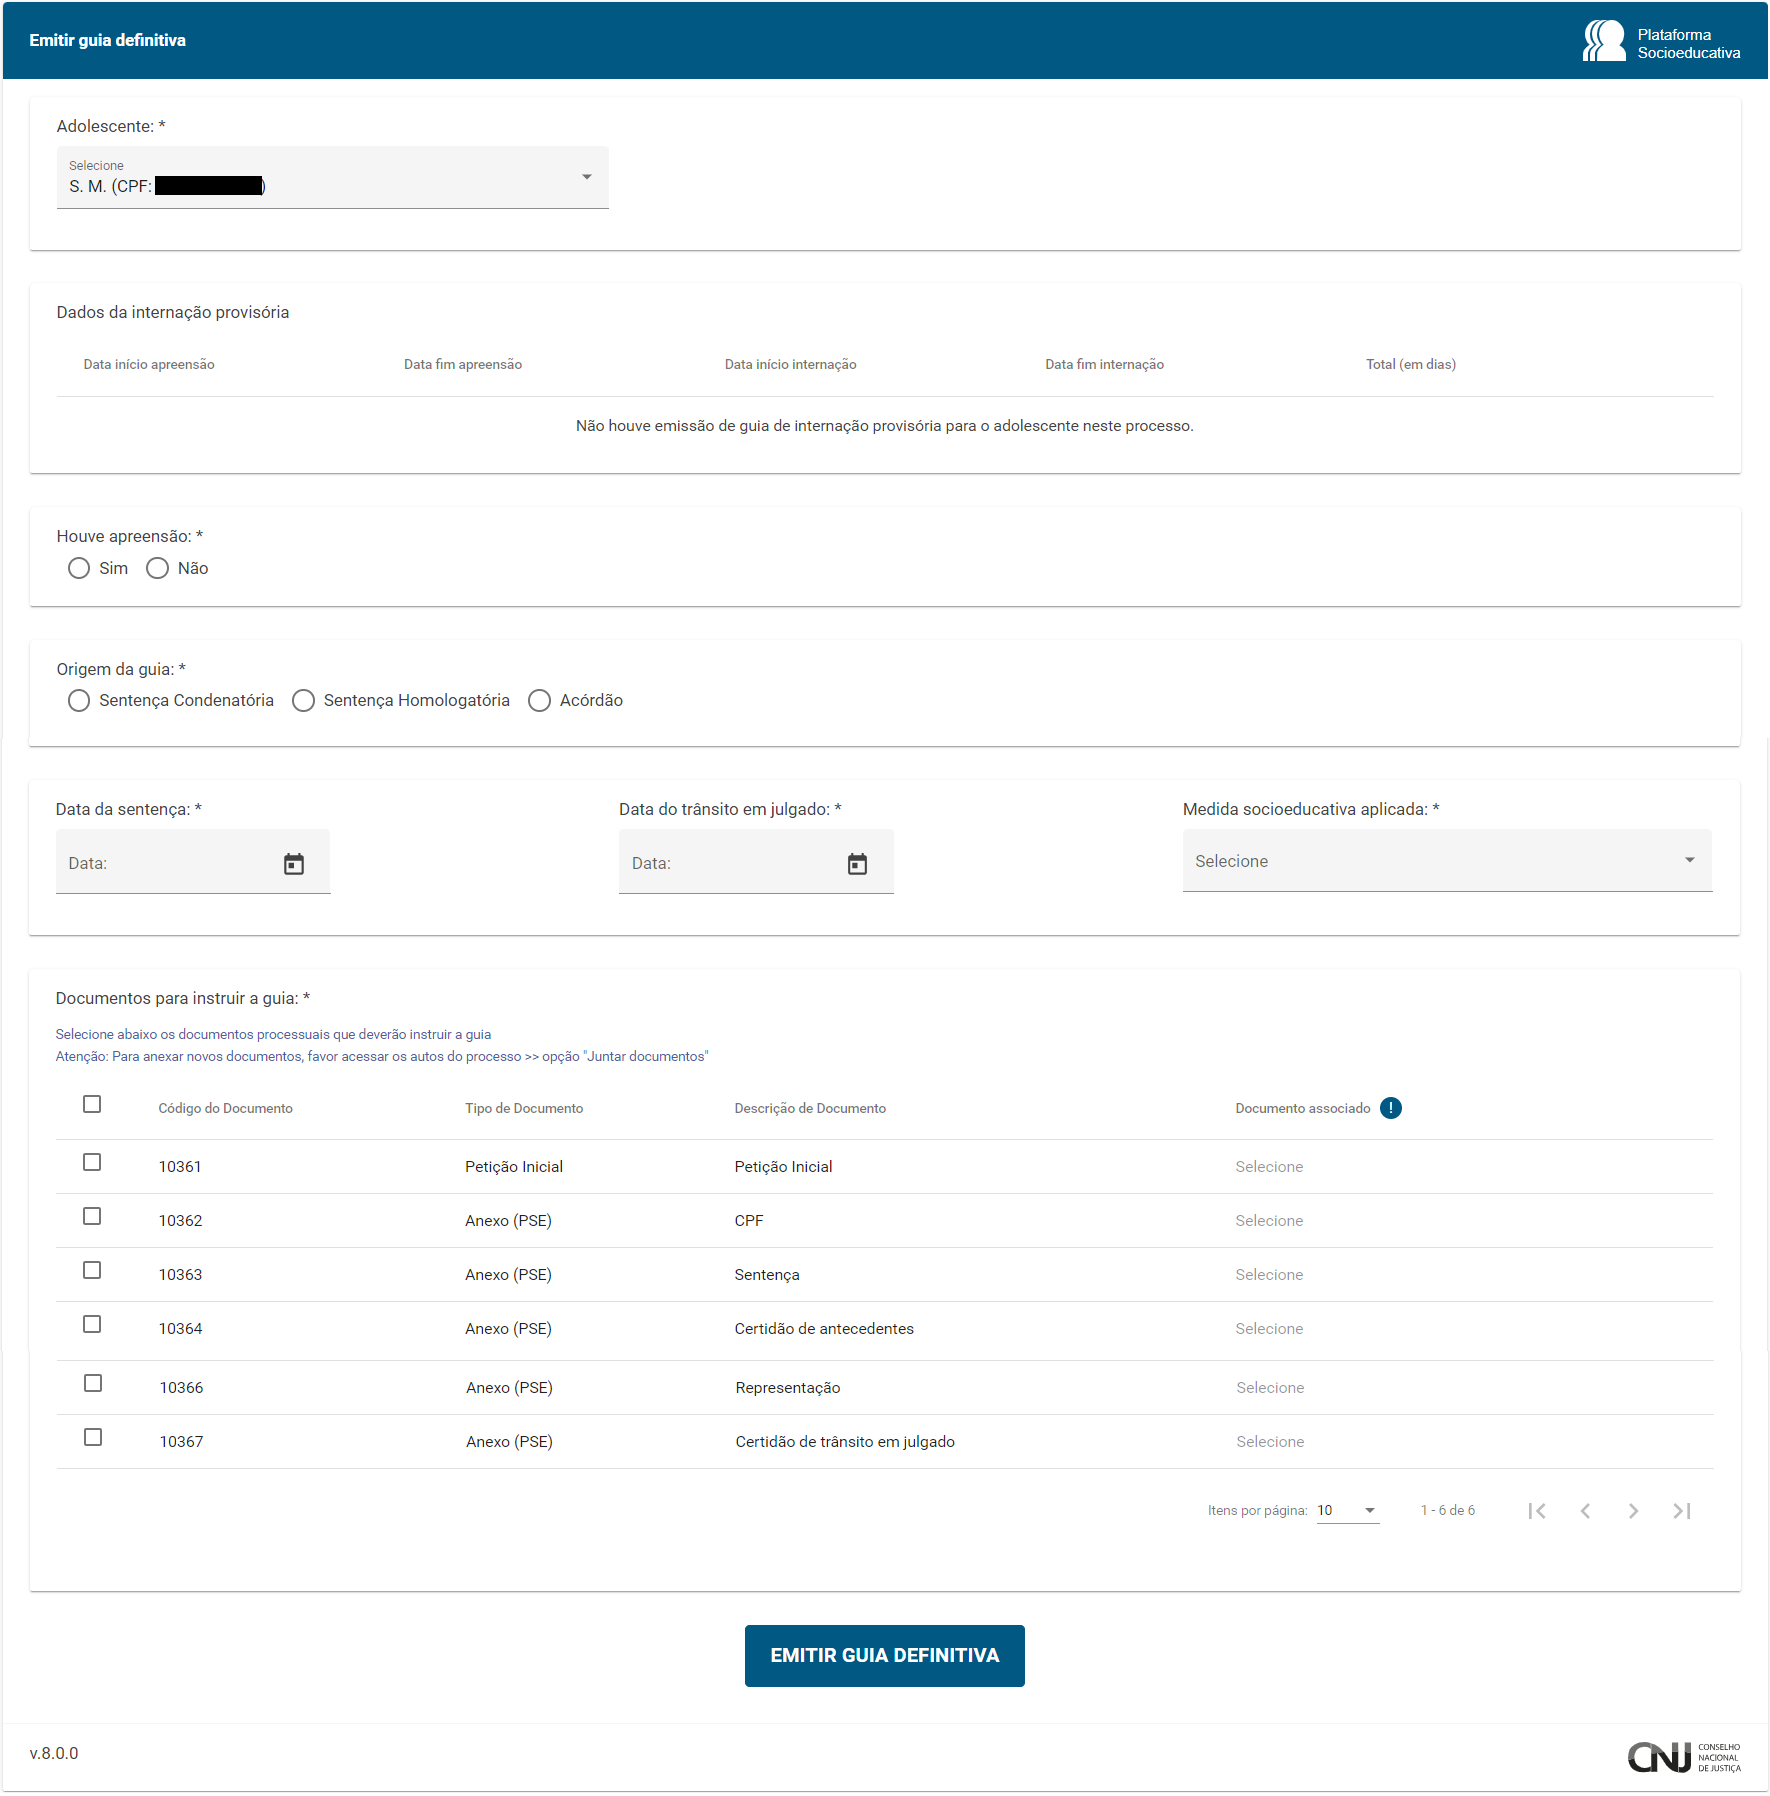This screenshot has height=1796, width=1770.
Task: Check document 10362 CPF checkbox
Action: coord(92,1216)
